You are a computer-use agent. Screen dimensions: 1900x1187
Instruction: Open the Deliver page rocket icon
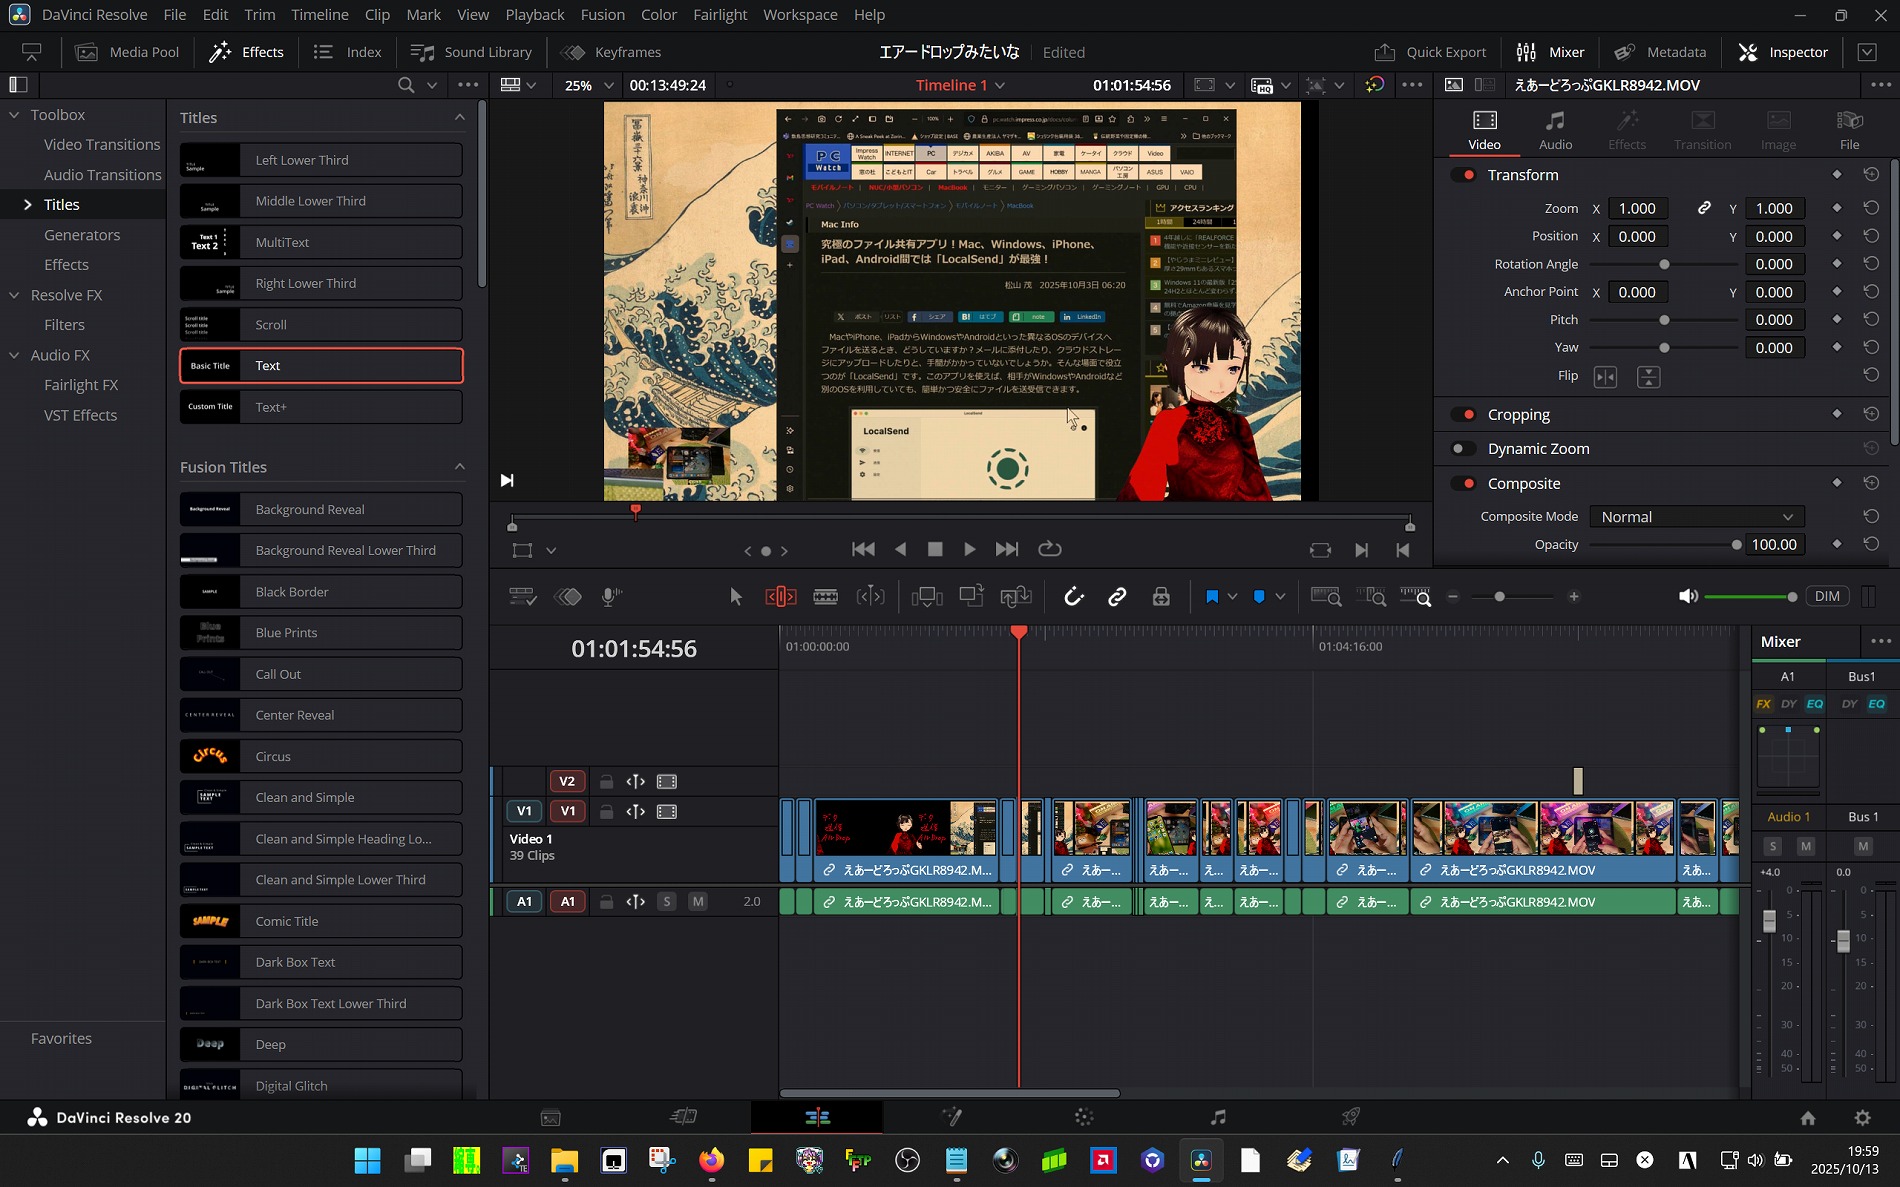(1351, 1117)
